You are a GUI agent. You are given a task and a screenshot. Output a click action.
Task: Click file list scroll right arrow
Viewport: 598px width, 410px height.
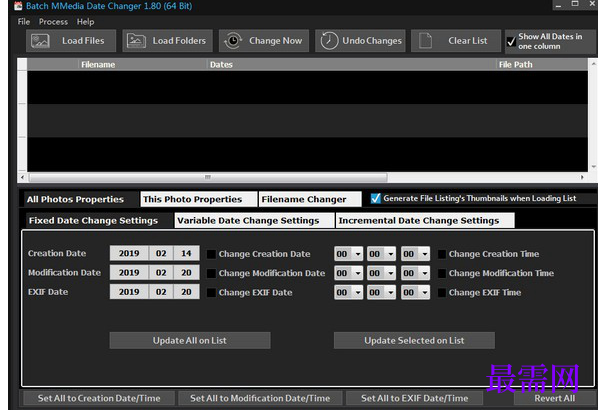click(x=582, y=177)
